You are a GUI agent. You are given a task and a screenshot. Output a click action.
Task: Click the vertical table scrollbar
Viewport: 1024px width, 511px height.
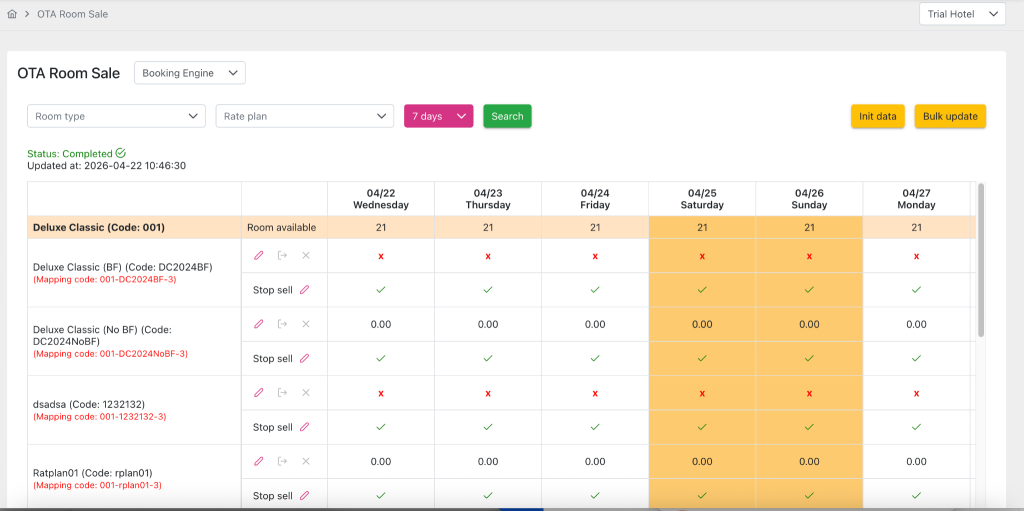coord(981,260)
